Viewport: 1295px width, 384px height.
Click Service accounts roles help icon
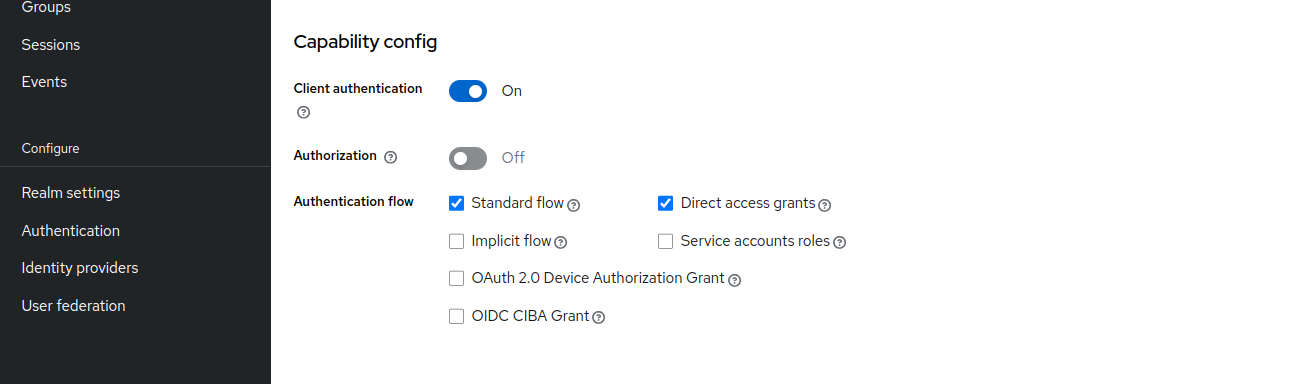click(840, 242)
